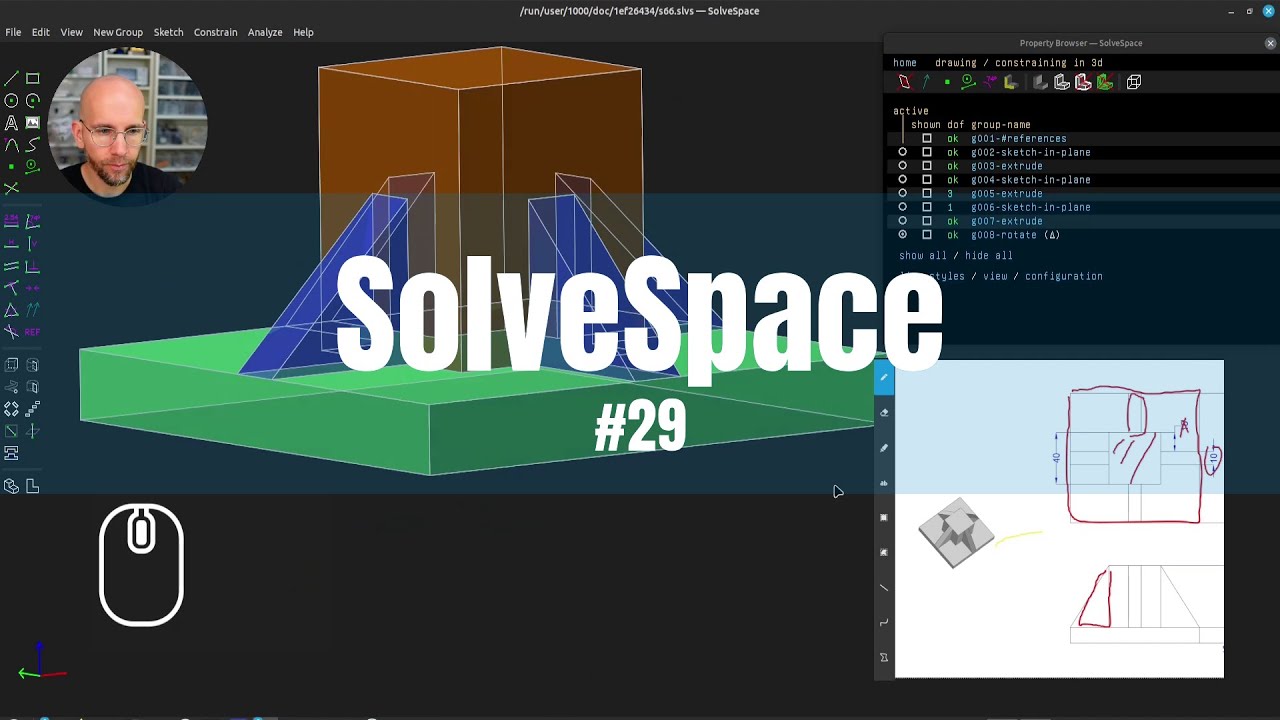Select the text in TrueType font tool
The height and width of the screenshot is (720, 1280).
click(x=11, y=122)
